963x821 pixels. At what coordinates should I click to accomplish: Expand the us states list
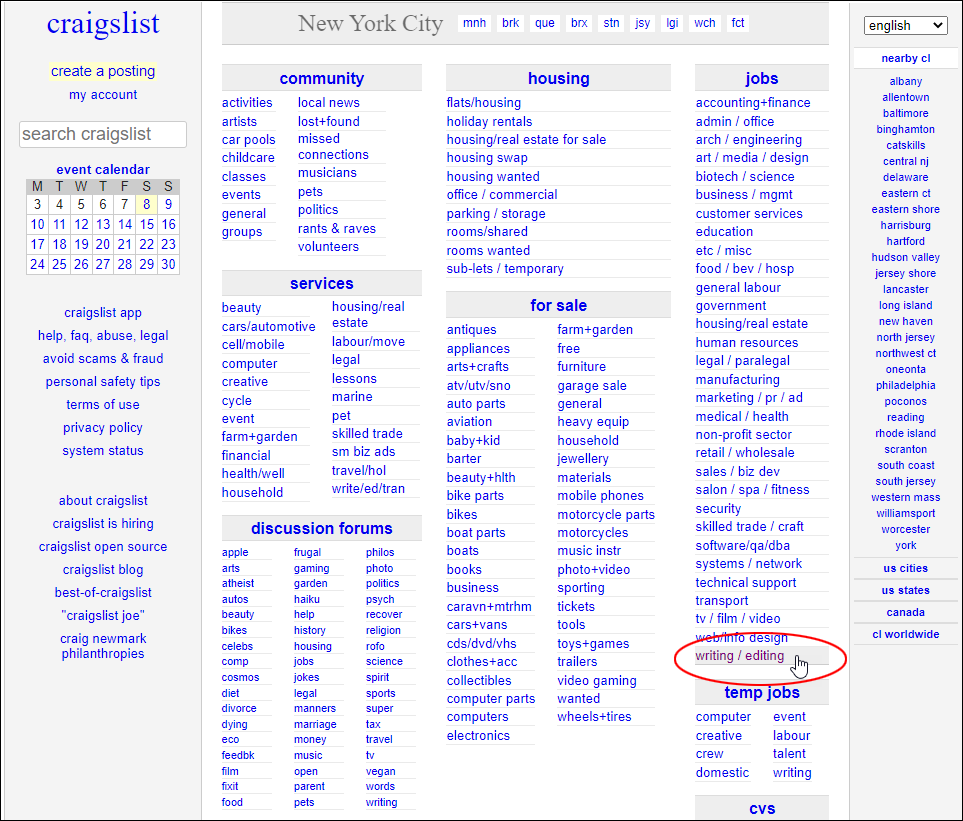pos(905,590)
